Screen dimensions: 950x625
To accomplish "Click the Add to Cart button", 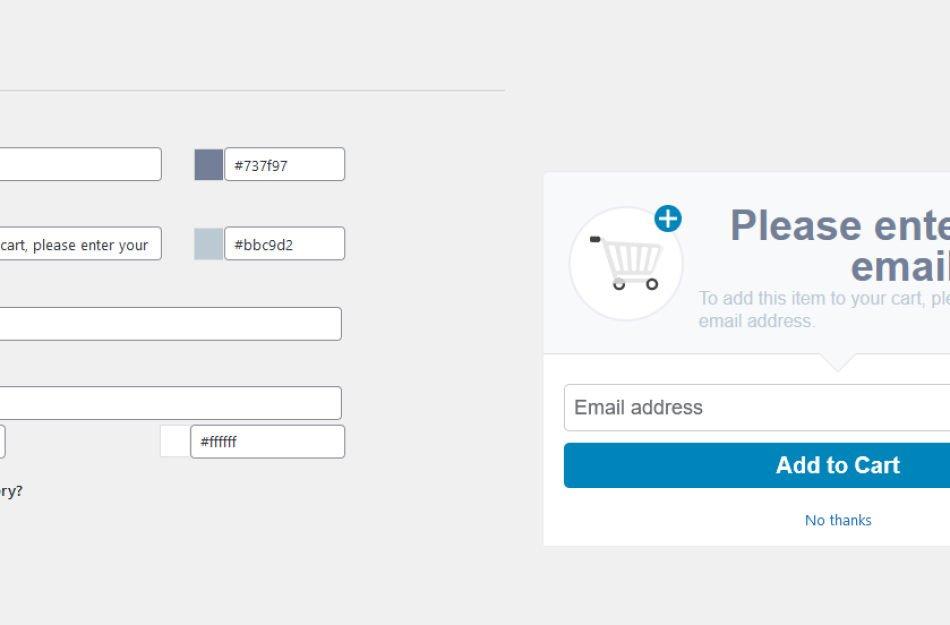I will 838,465.
